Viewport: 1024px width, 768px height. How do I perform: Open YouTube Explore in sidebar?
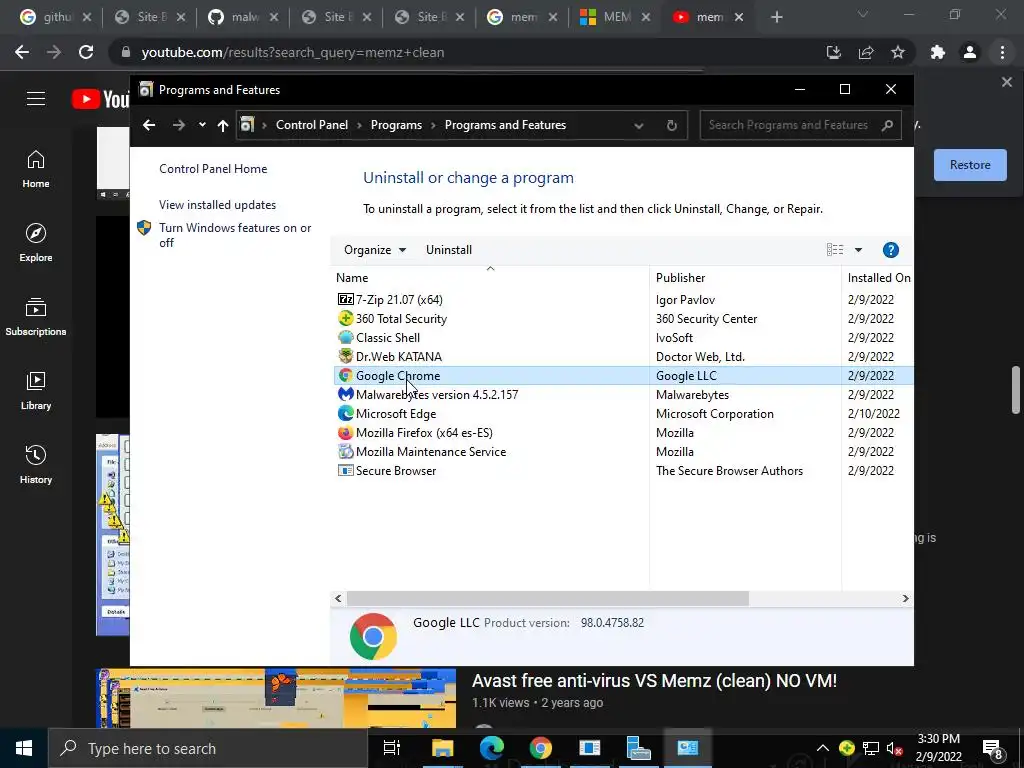point(36,242)
